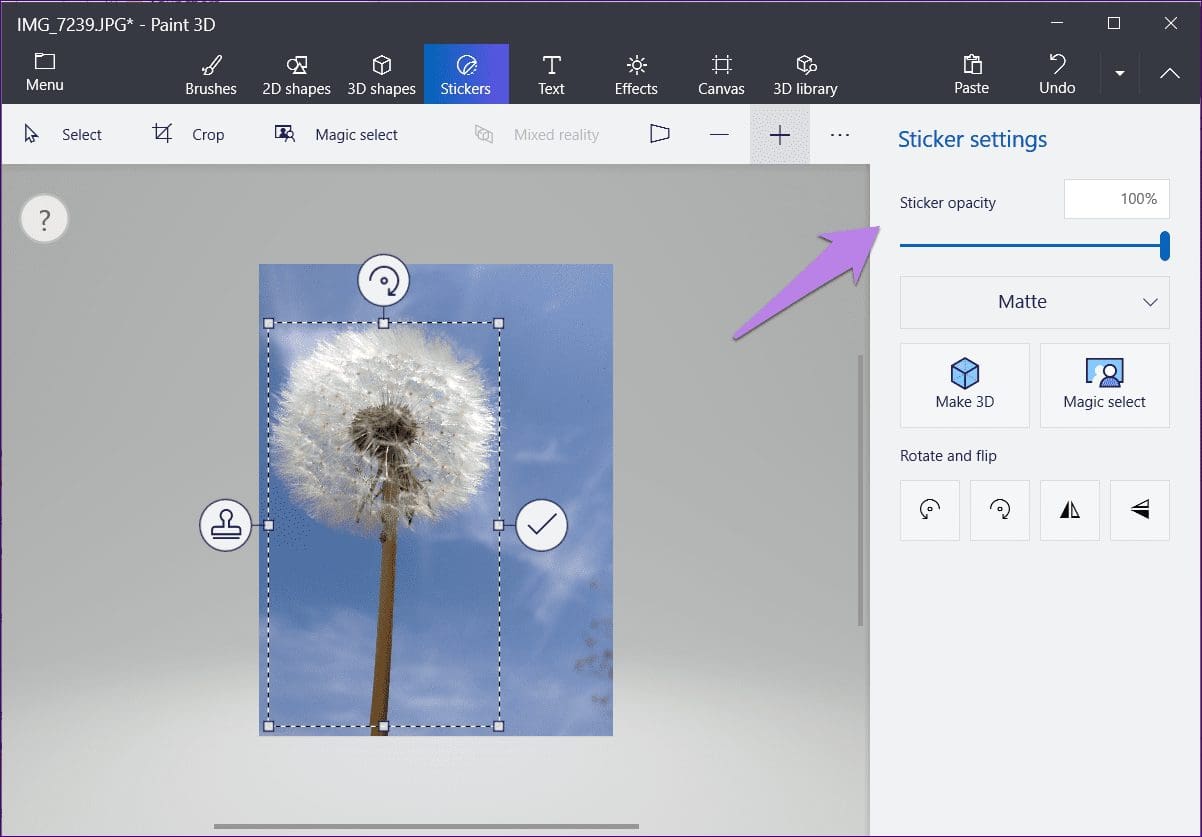1202x837 pixels.
Task: Click the Paste button
Action: click(x=971, y=75)
